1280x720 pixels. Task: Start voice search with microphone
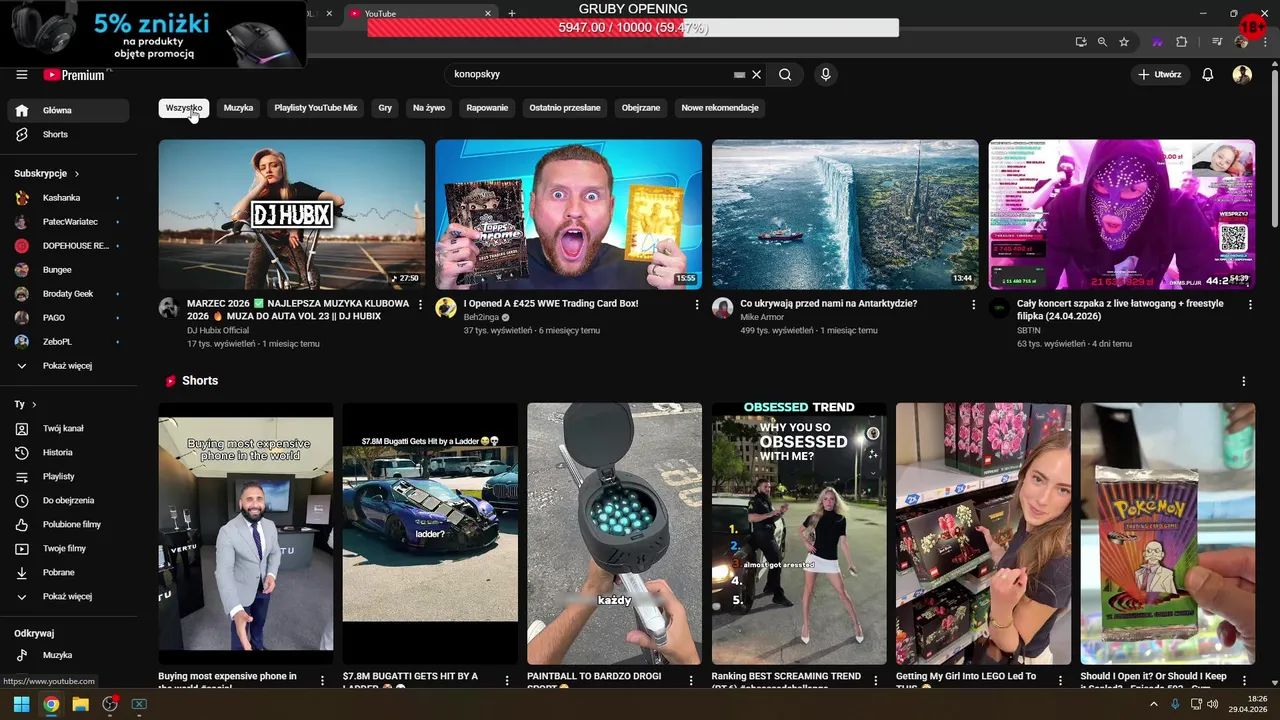pyautogui.click(x=825, y=74)
